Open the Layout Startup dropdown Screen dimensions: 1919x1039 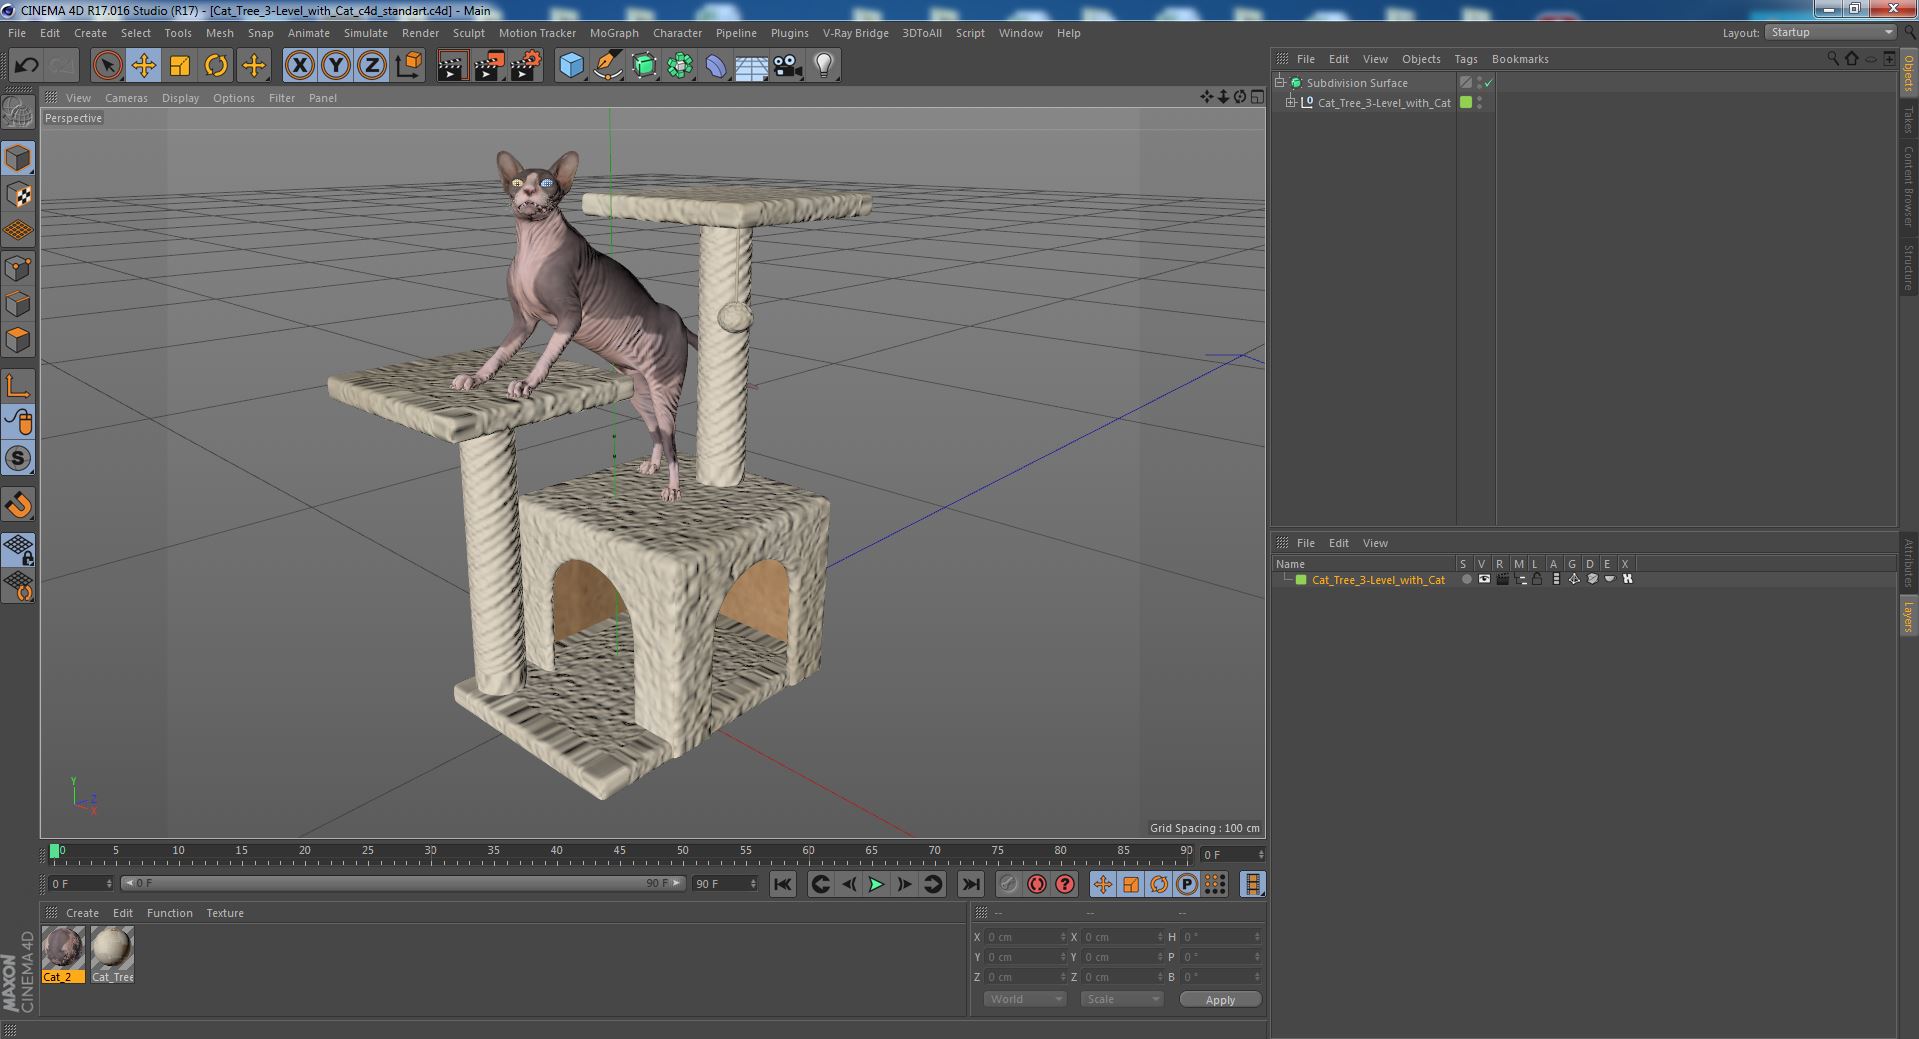click(1831, 33)
